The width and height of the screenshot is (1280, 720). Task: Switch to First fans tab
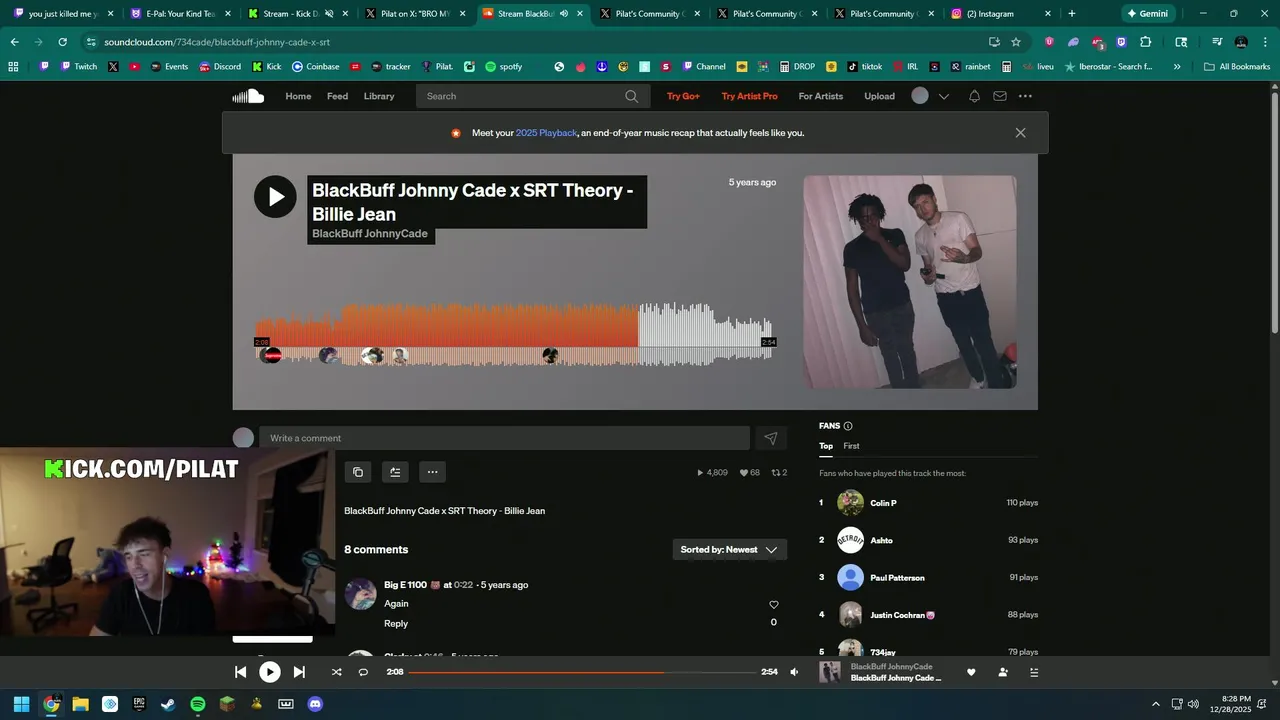[x=851, y=446]
